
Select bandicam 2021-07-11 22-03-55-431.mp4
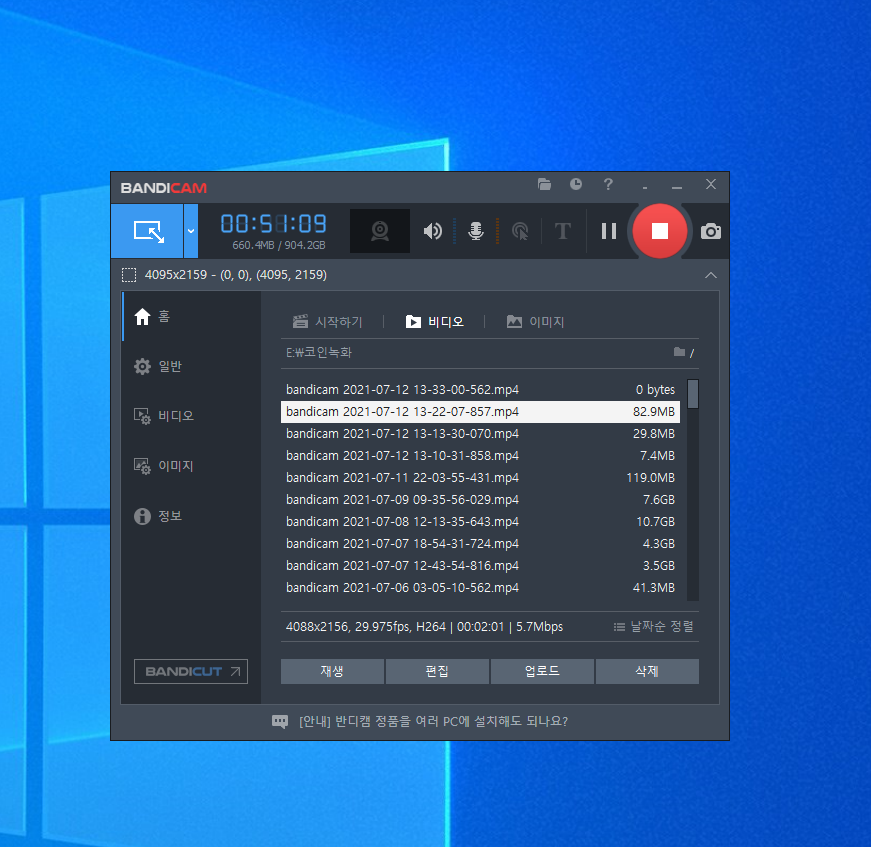[480, 478]
